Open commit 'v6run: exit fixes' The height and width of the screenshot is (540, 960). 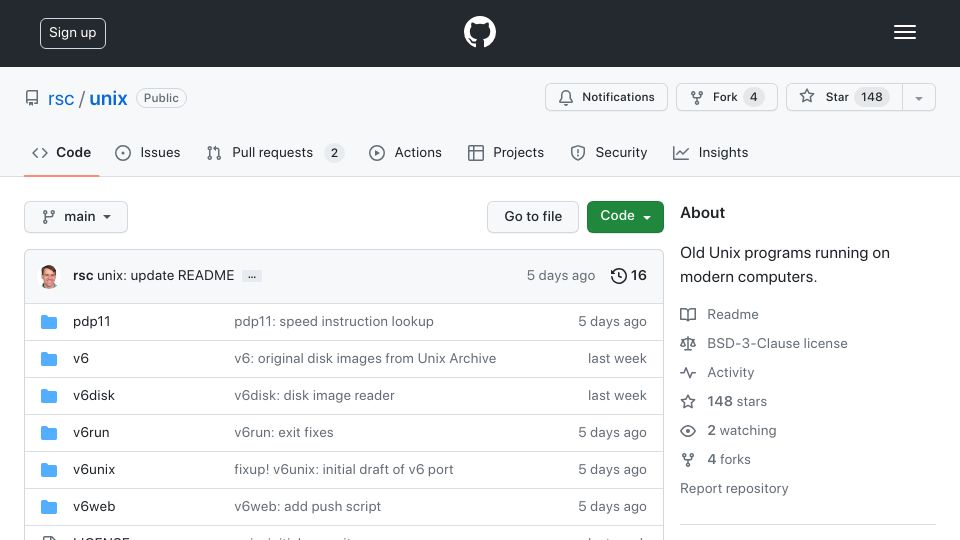283,432
